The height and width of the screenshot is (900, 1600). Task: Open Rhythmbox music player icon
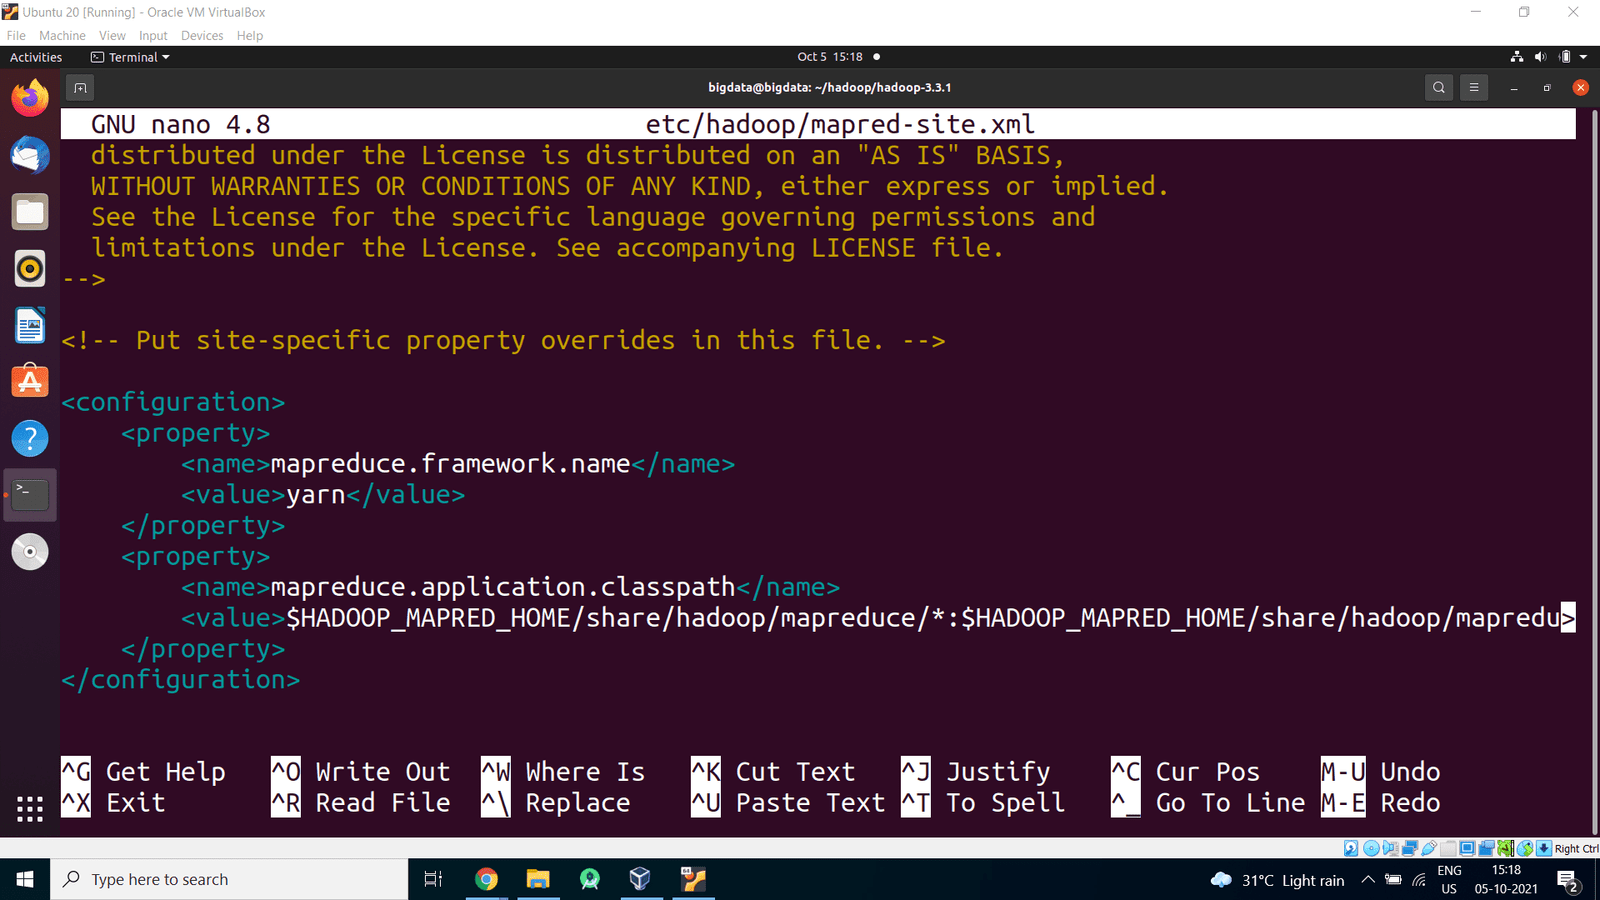(x=30, y=268)
